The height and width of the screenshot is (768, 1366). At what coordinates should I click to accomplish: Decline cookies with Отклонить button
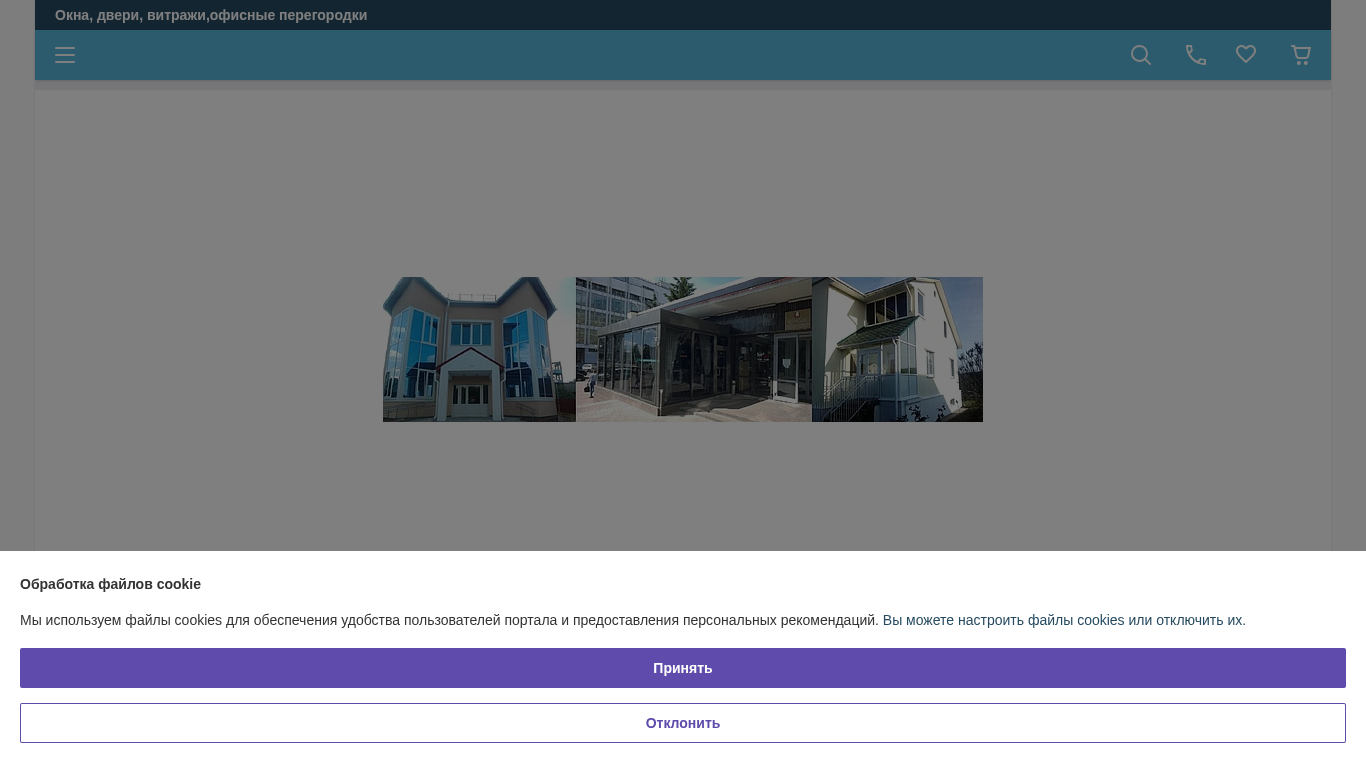(x=683, y=723)
